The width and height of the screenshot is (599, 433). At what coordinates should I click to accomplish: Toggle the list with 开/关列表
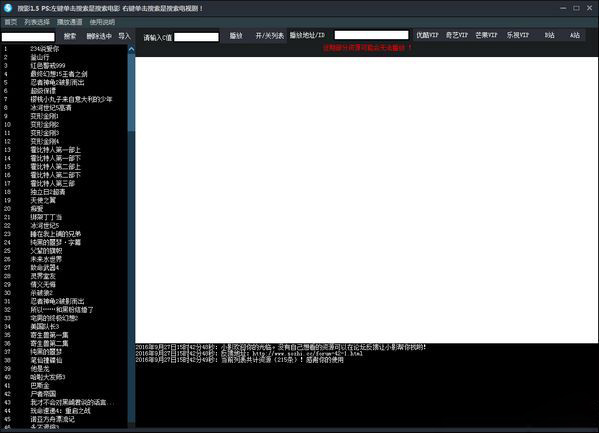pos(269,36)
